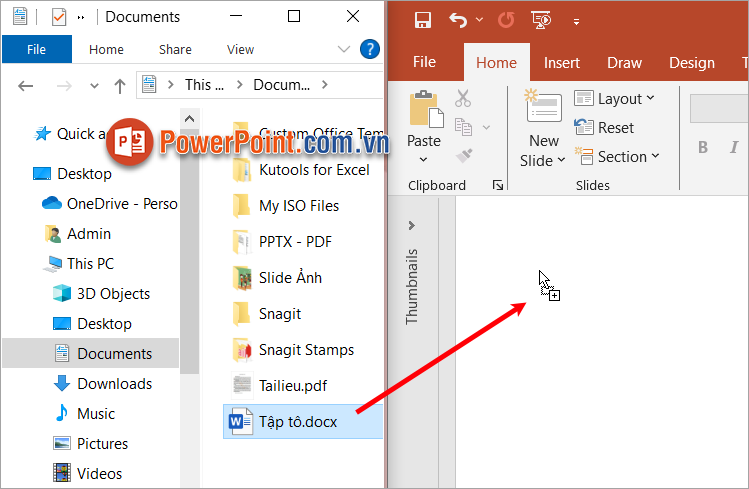The width and height of the screenshot is (749, 489).
Task: Toggle Italic formatting
Action: click(x=734, y=147)
